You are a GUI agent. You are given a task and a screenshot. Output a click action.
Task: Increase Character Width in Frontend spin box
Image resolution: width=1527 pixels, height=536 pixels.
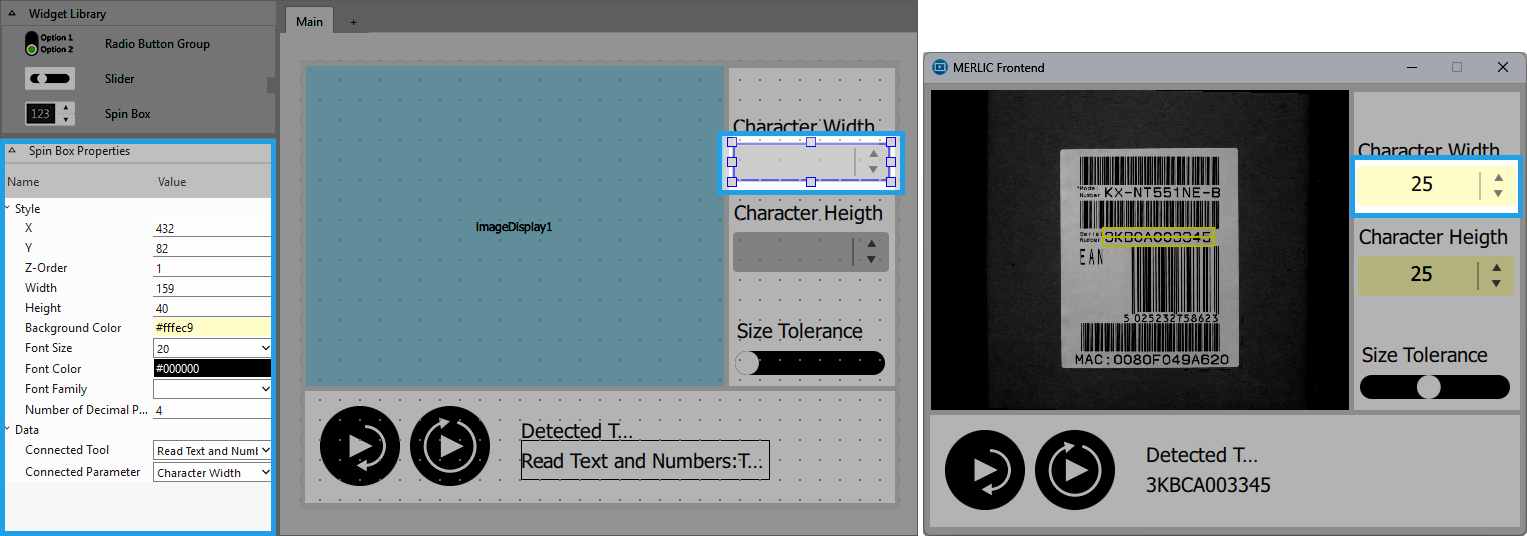(x=1498, y=177)
